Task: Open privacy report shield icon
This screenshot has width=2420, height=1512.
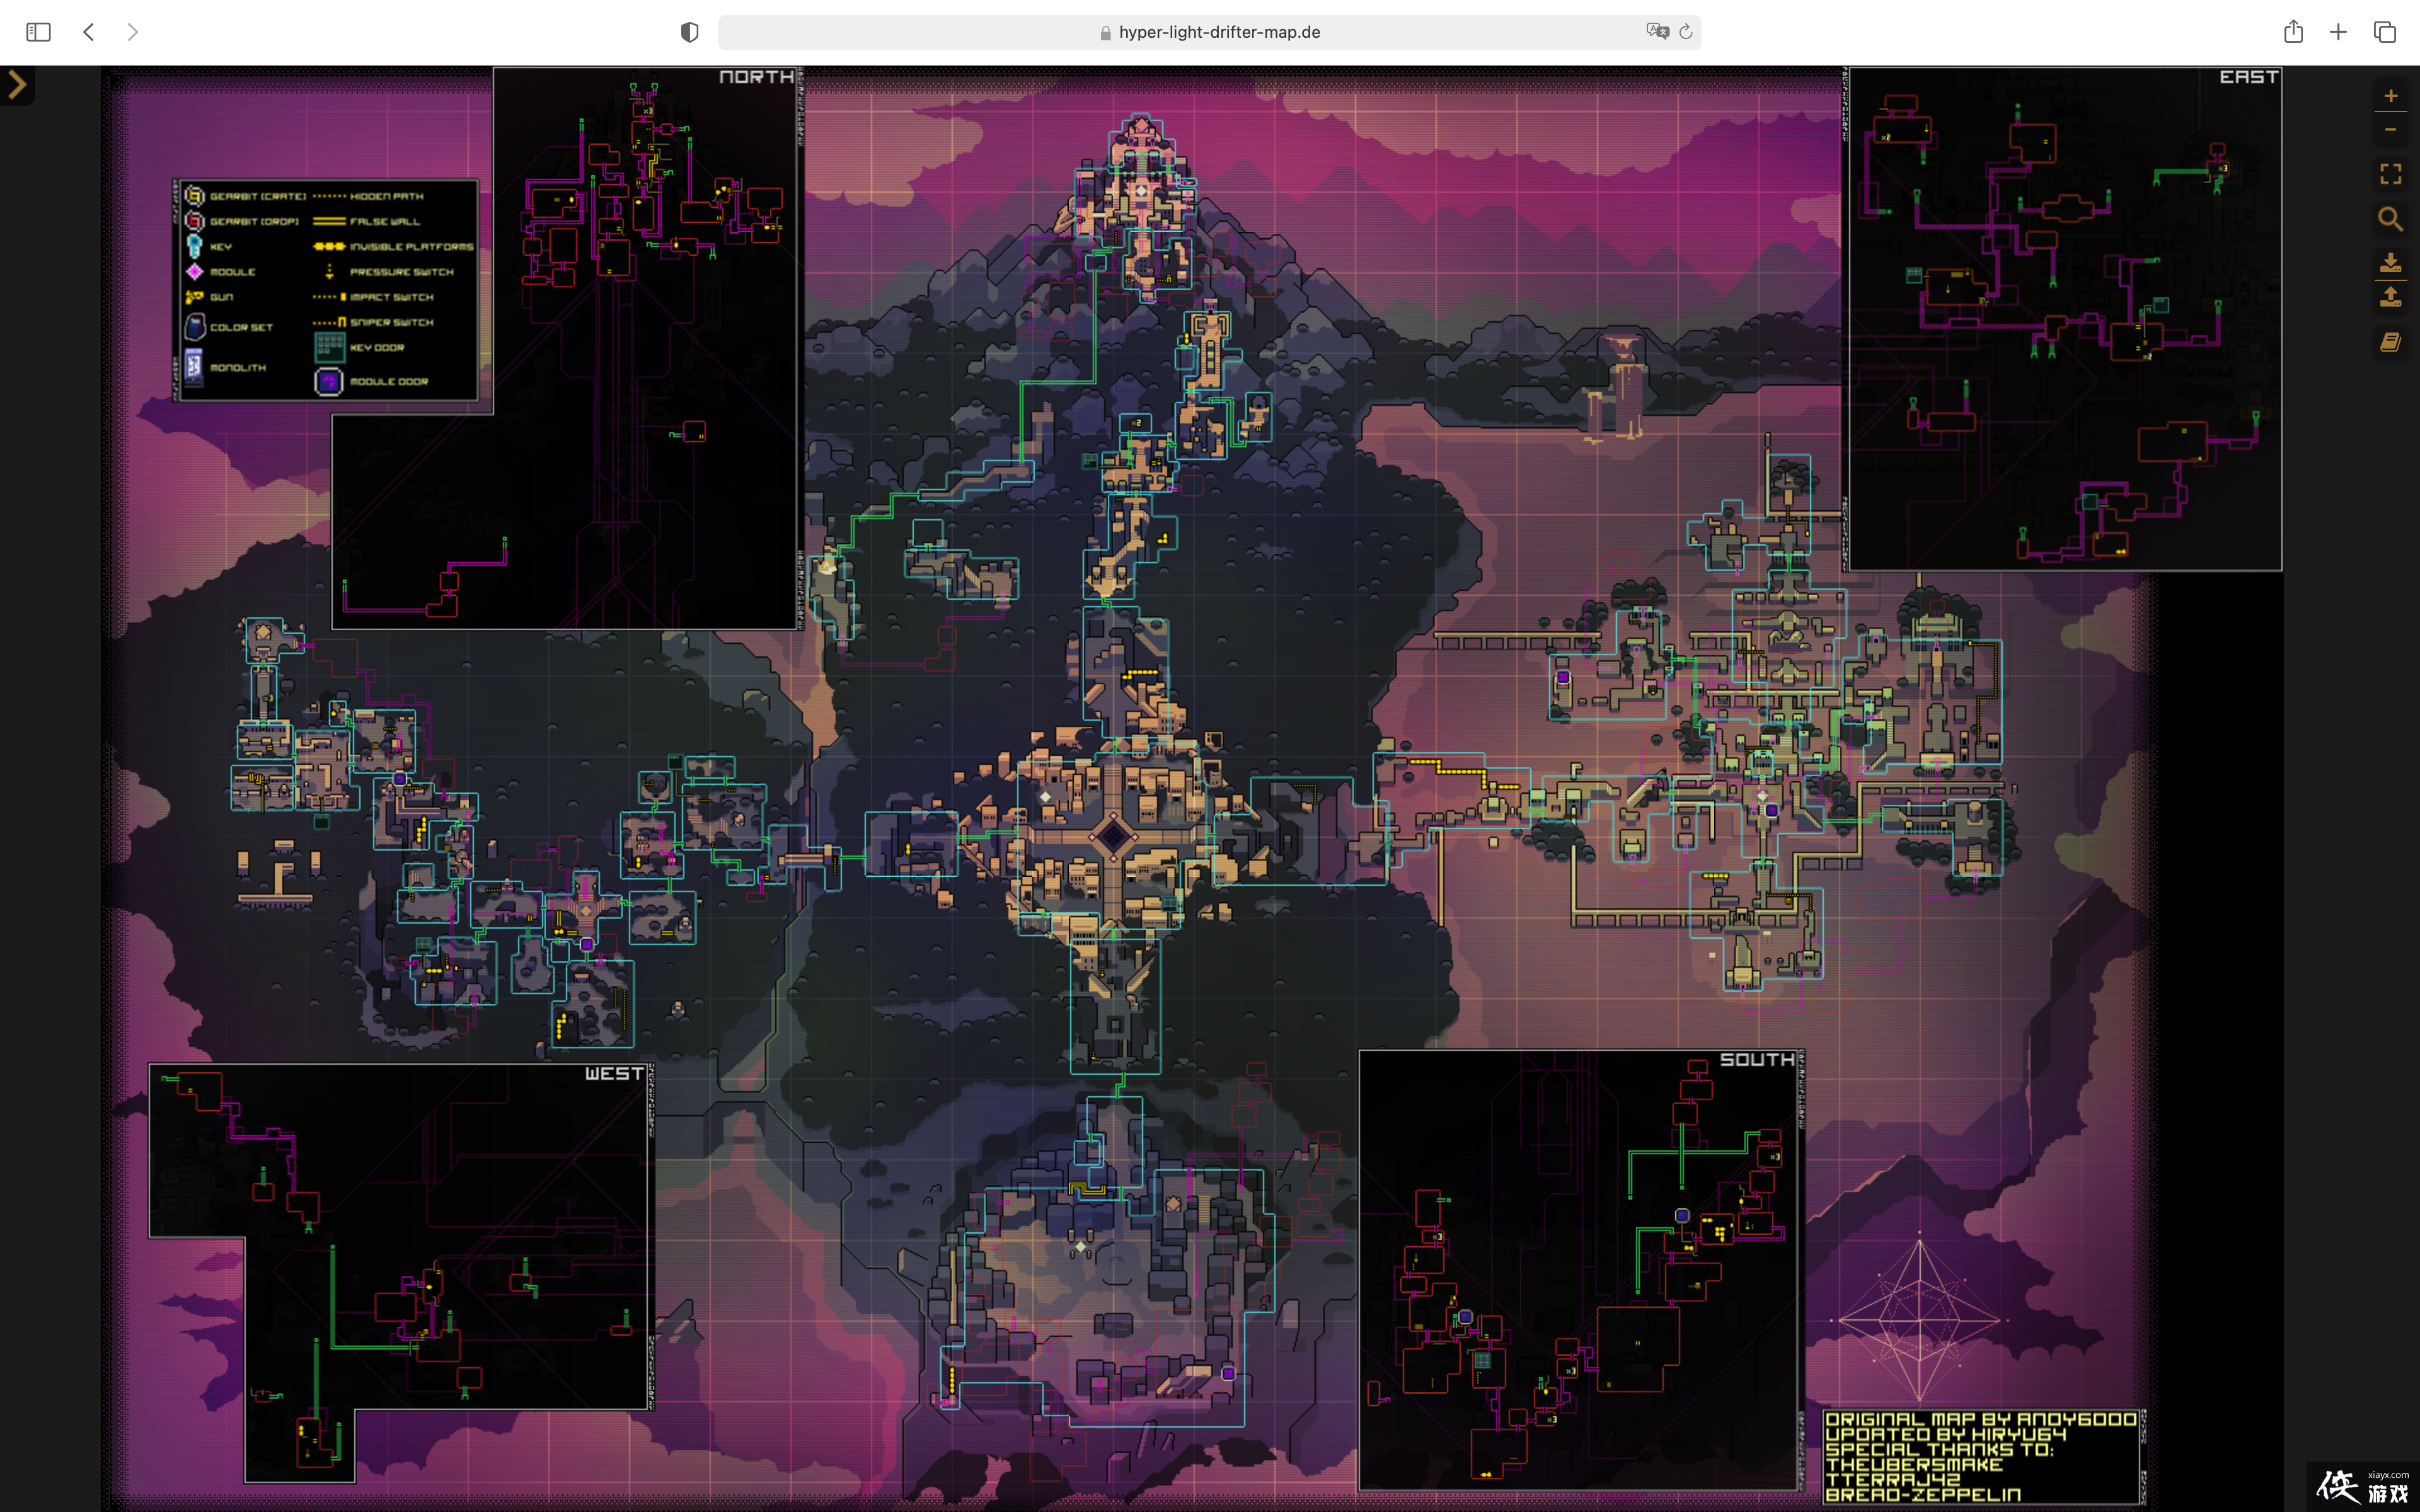Action: (x=689, y=32)
